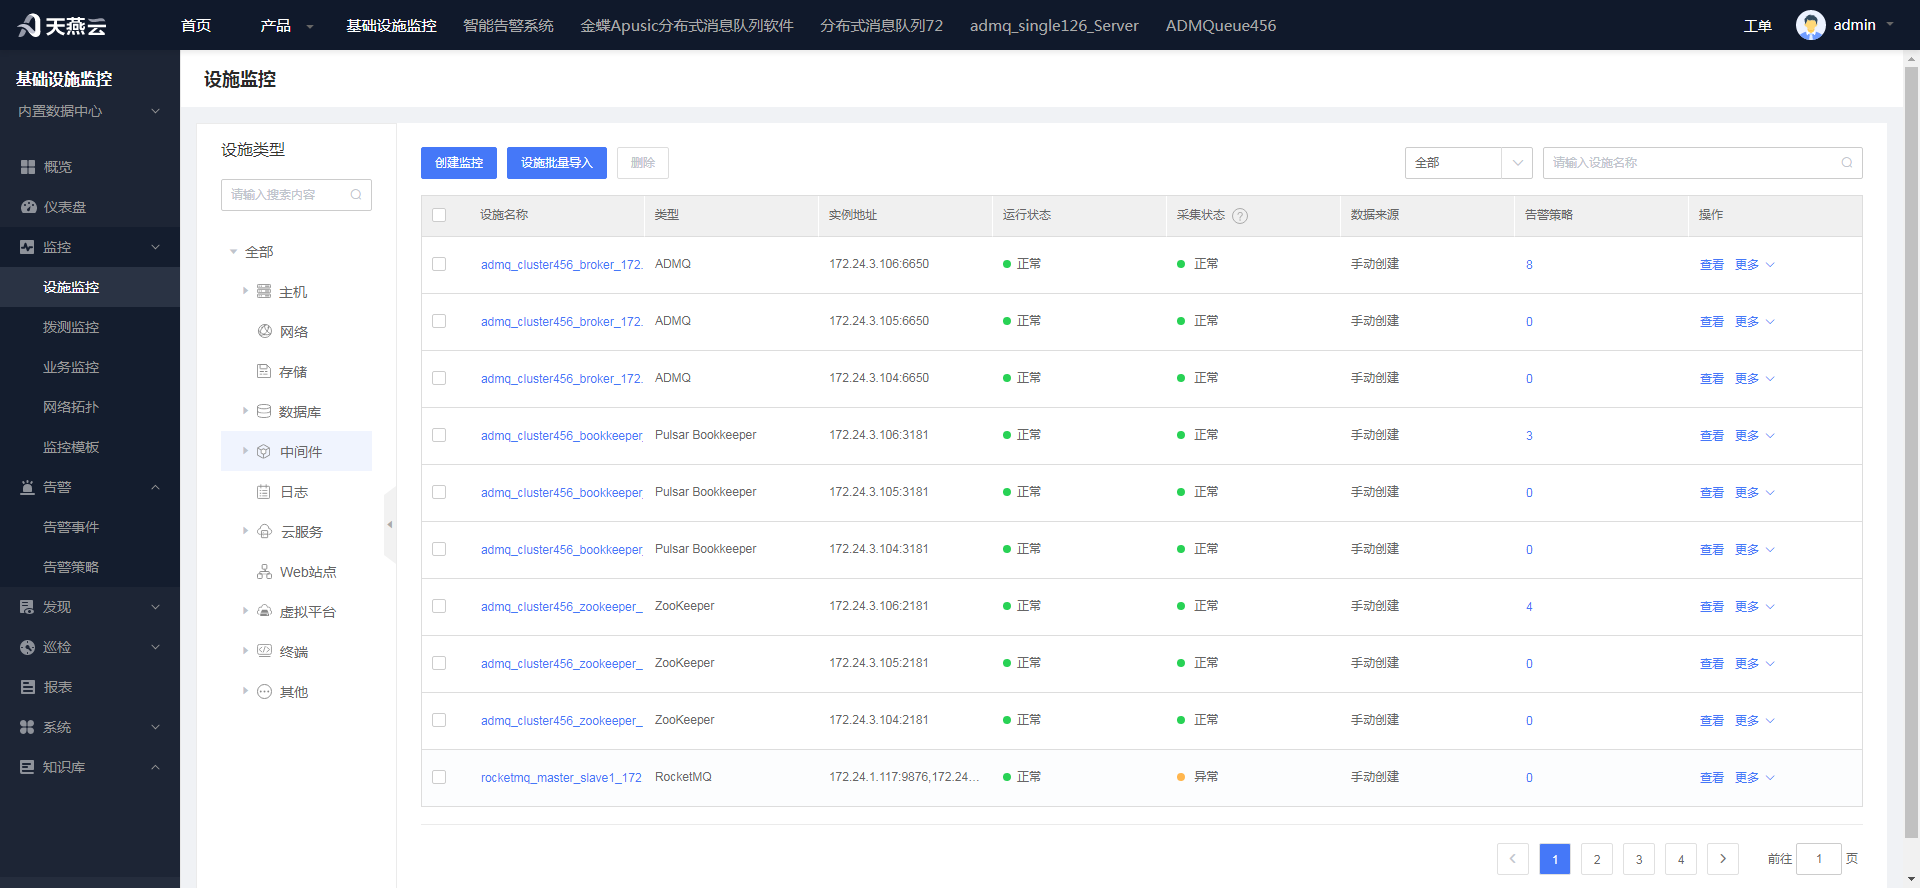
Task: Open 仪表盘 dashboard icon in sidebar
Action: point(28,207)
